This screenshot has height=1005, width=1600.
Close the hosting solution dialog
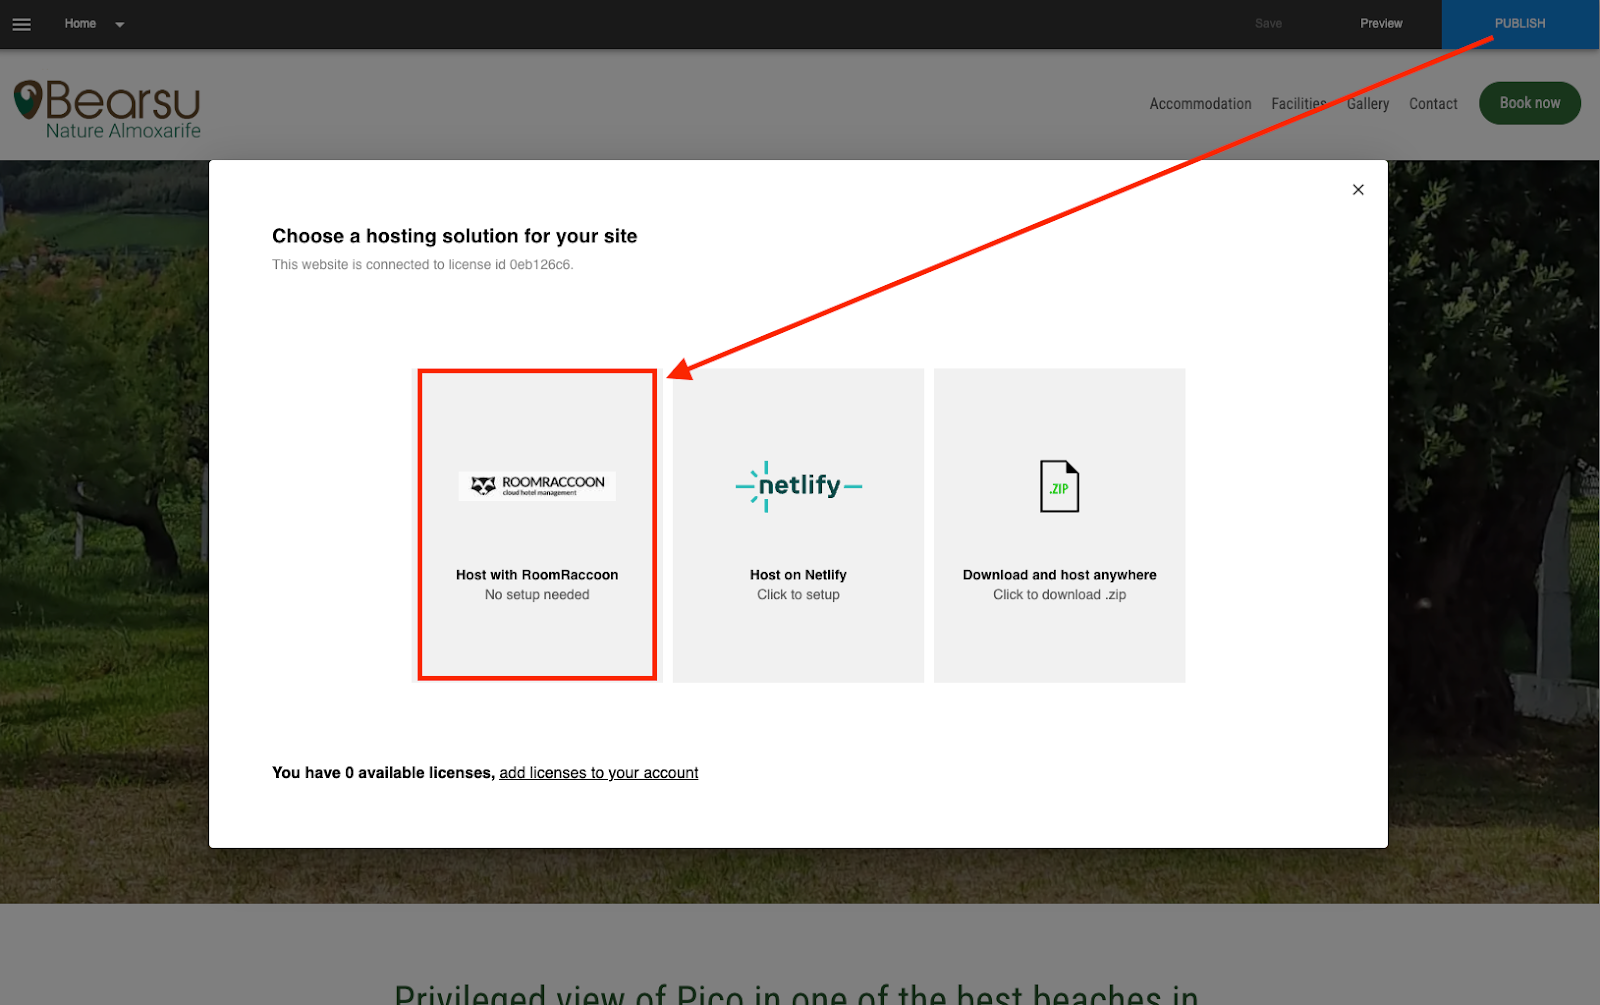point(1358,190)
